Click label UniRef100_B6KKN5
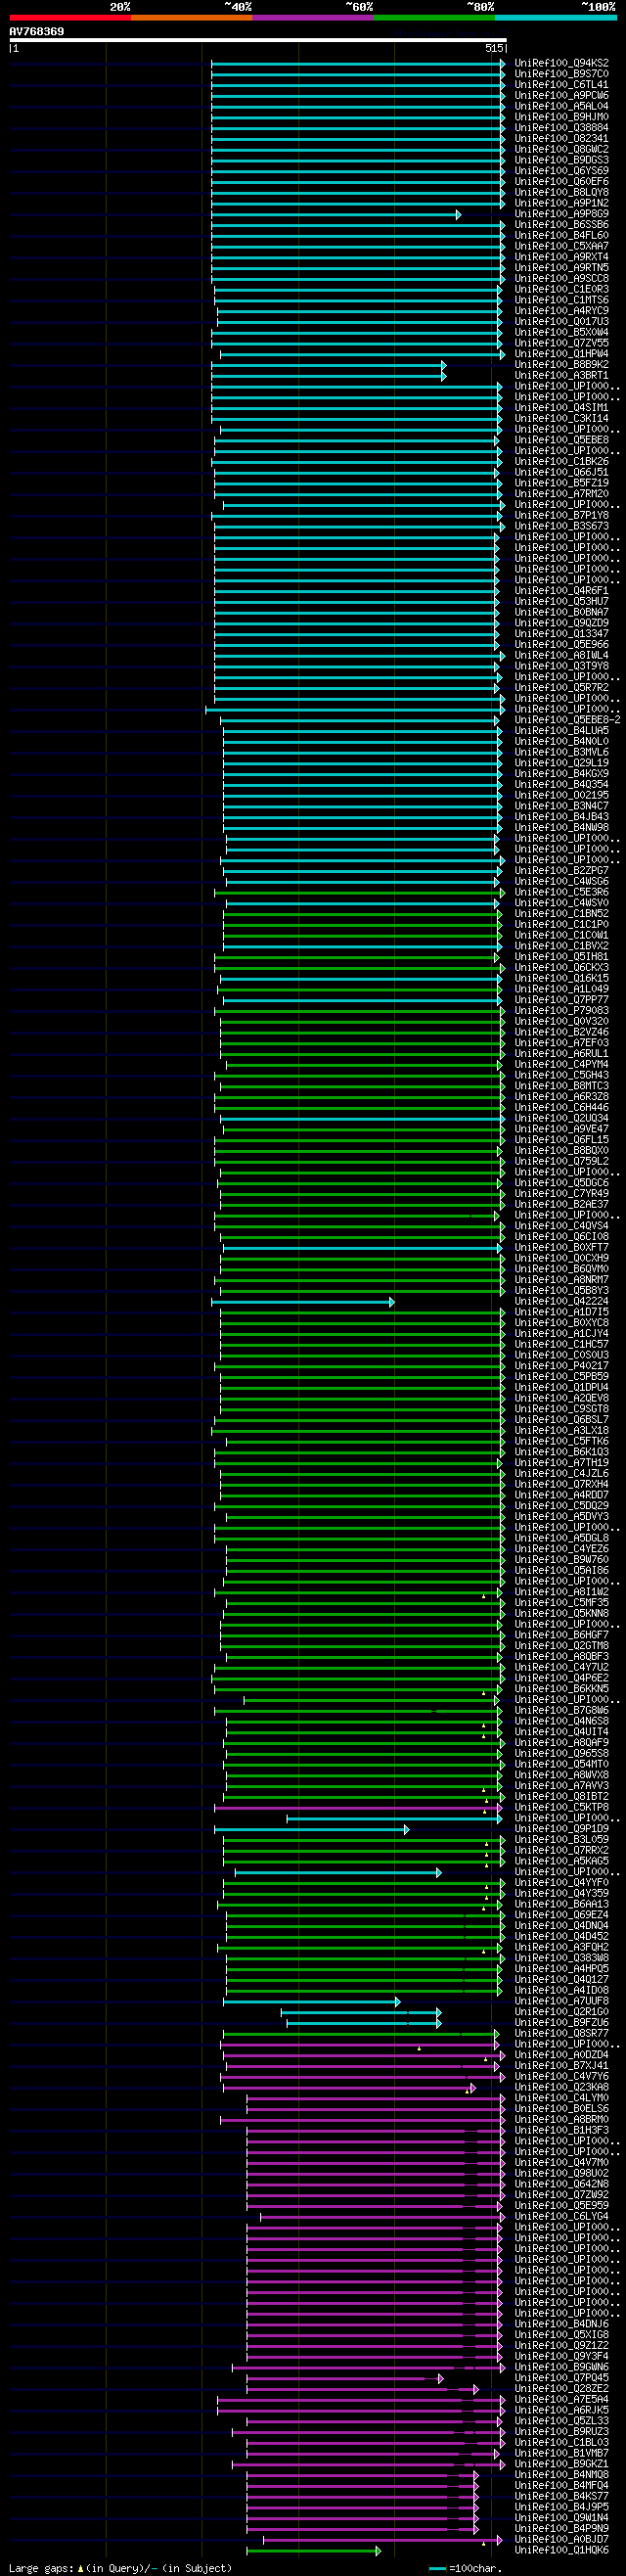 pos(561,1689)
